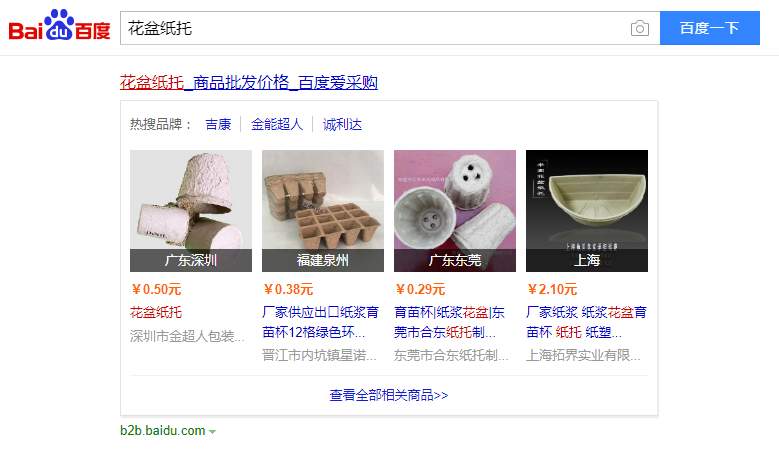779x454 pixels.
Task: Focus the search box containing 花盆纸托
Action: [373, 28]
